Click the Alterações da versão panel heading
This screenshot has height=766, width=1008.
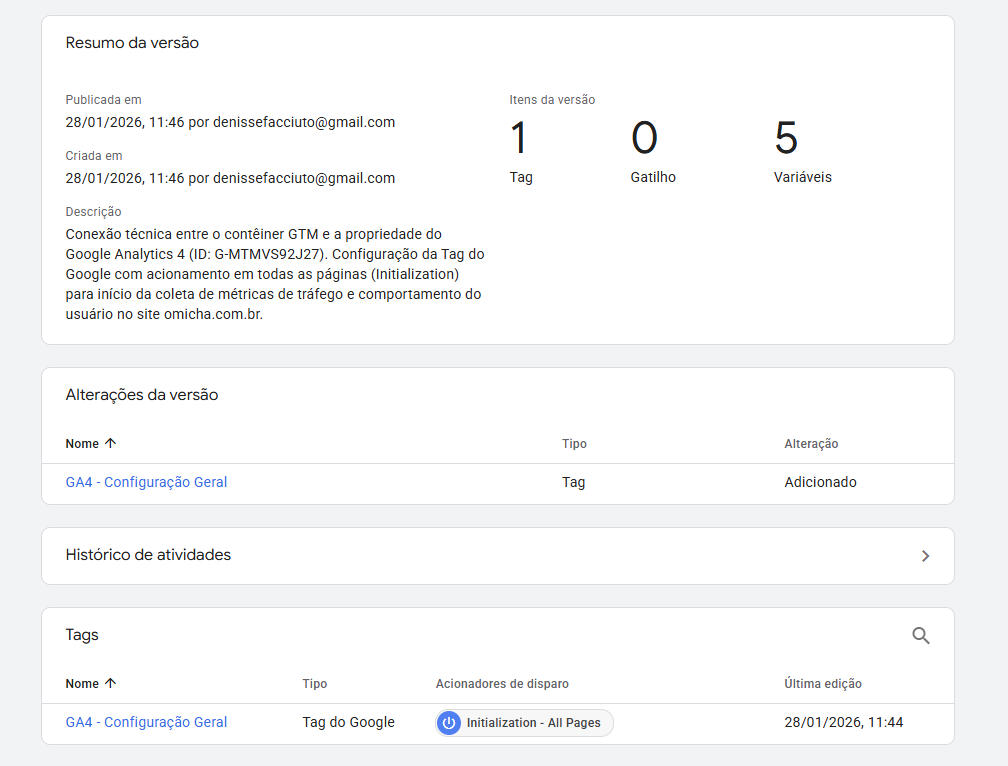[143, 394]
